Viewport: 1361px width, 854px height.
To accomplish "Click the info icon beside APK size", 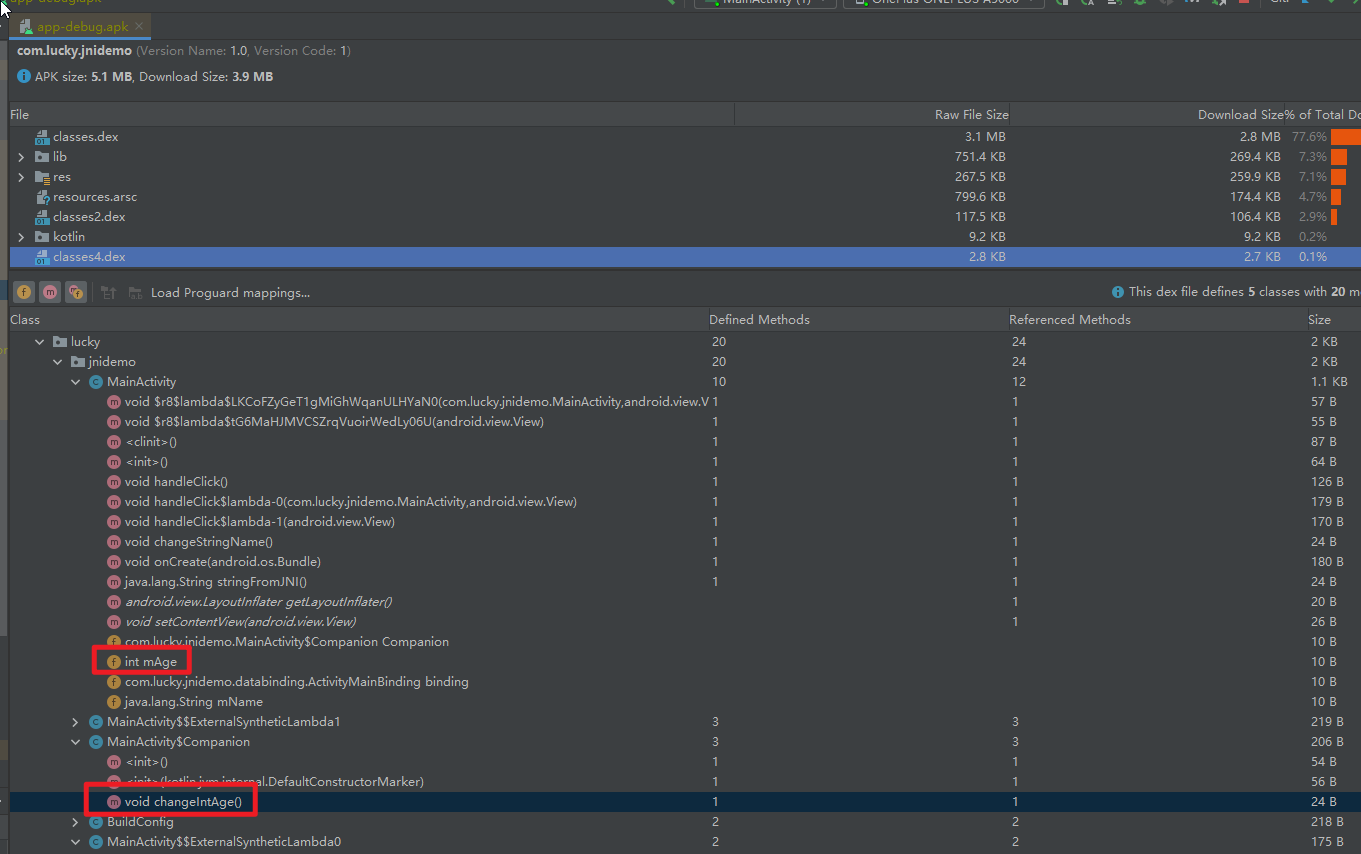I will pos(24,77).
